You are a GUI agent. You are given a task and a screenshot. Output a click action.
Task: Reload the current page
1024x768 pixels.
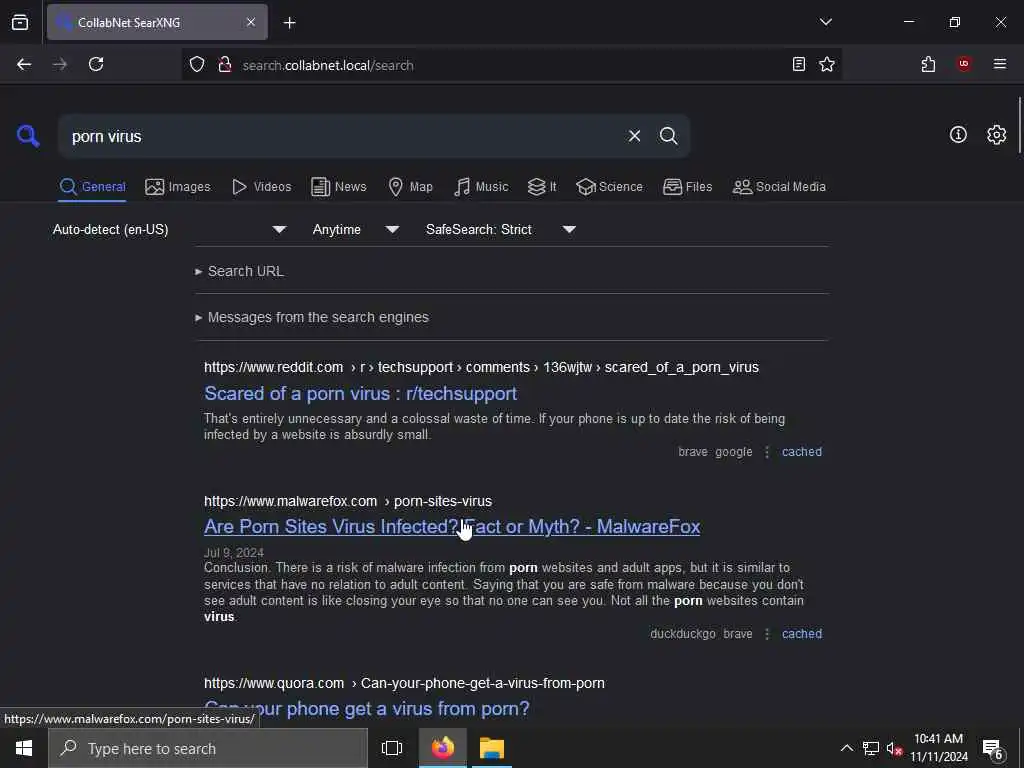click(x=96, y=64)
